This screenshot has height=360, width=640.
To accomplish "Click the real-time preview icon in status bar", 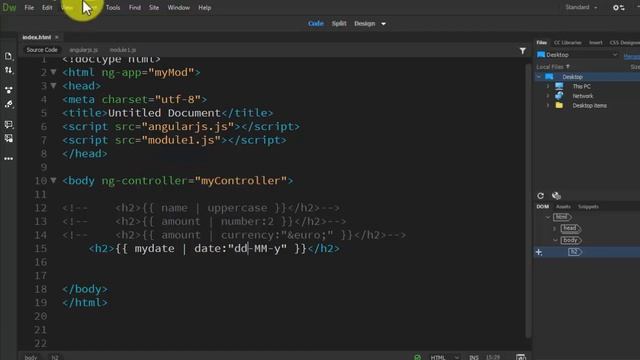I will (x=520, y=357).
